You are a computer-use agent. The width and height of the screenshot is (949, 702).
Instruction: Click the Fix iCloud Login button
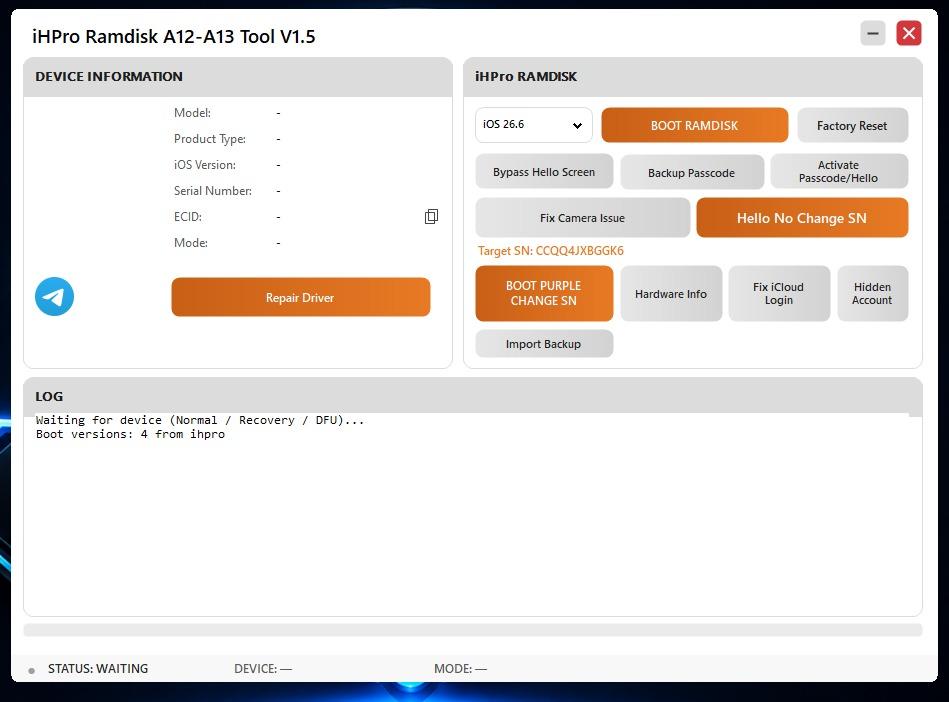pos(779,294)
